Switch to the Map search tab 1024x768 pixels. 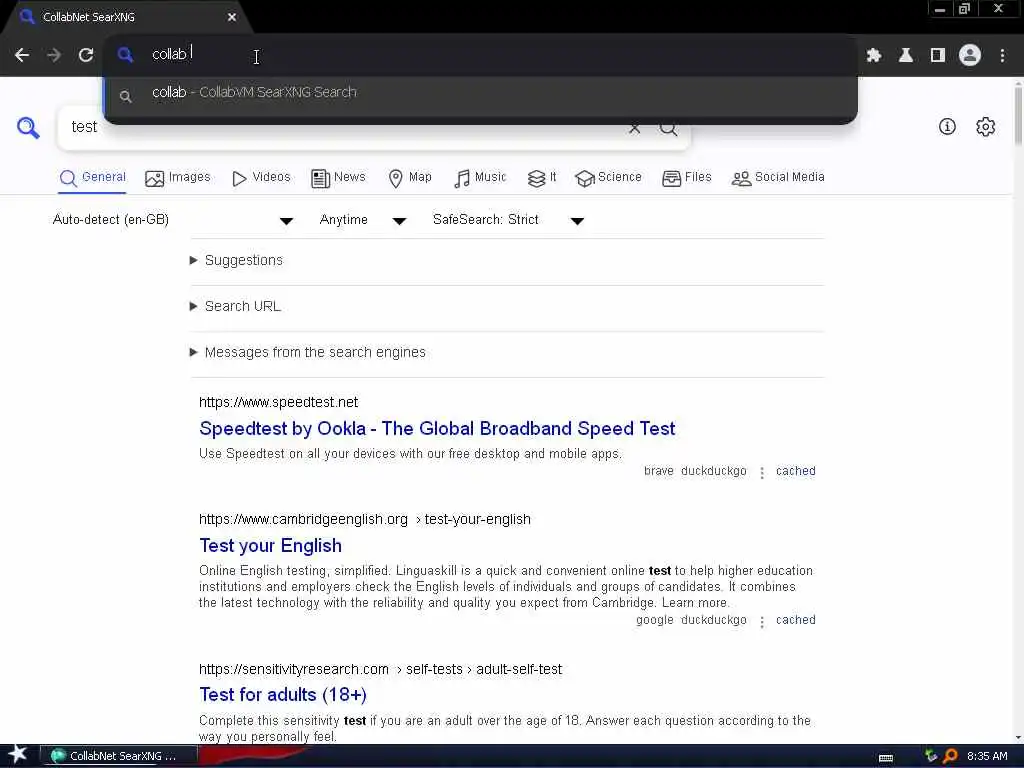click(410, 178)
